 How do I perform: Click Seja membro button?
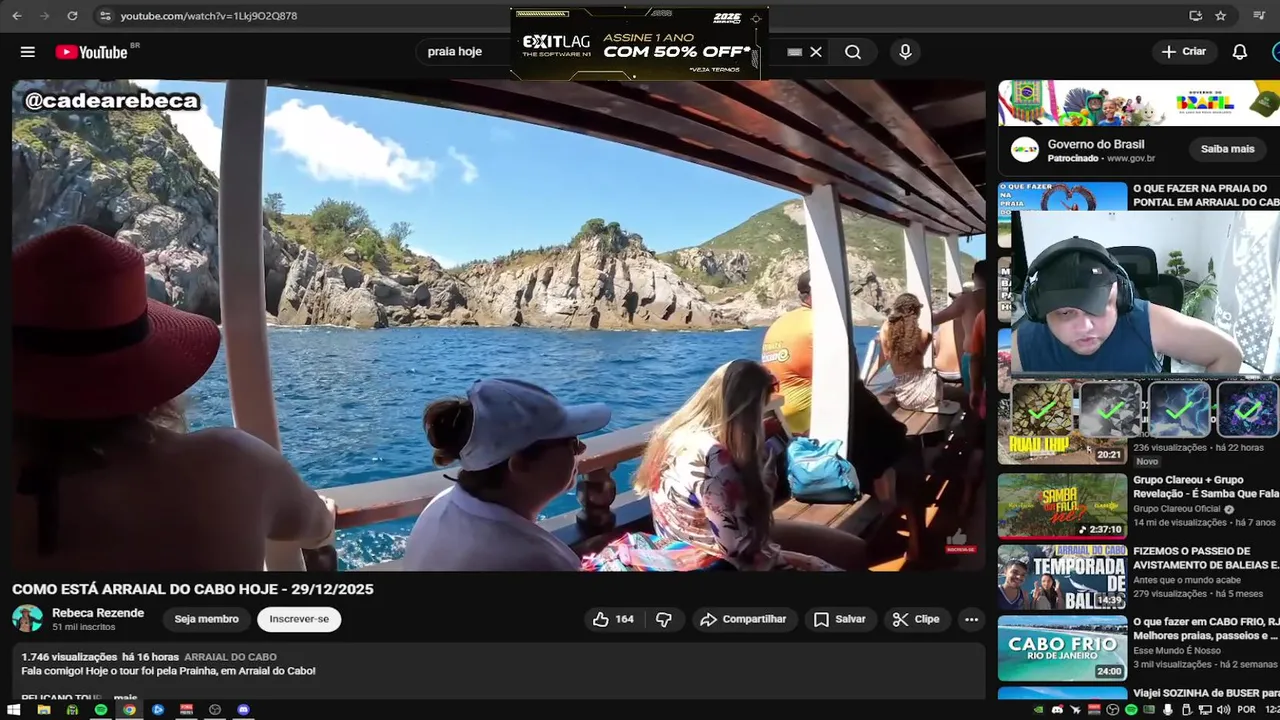(x=206, y=619)
